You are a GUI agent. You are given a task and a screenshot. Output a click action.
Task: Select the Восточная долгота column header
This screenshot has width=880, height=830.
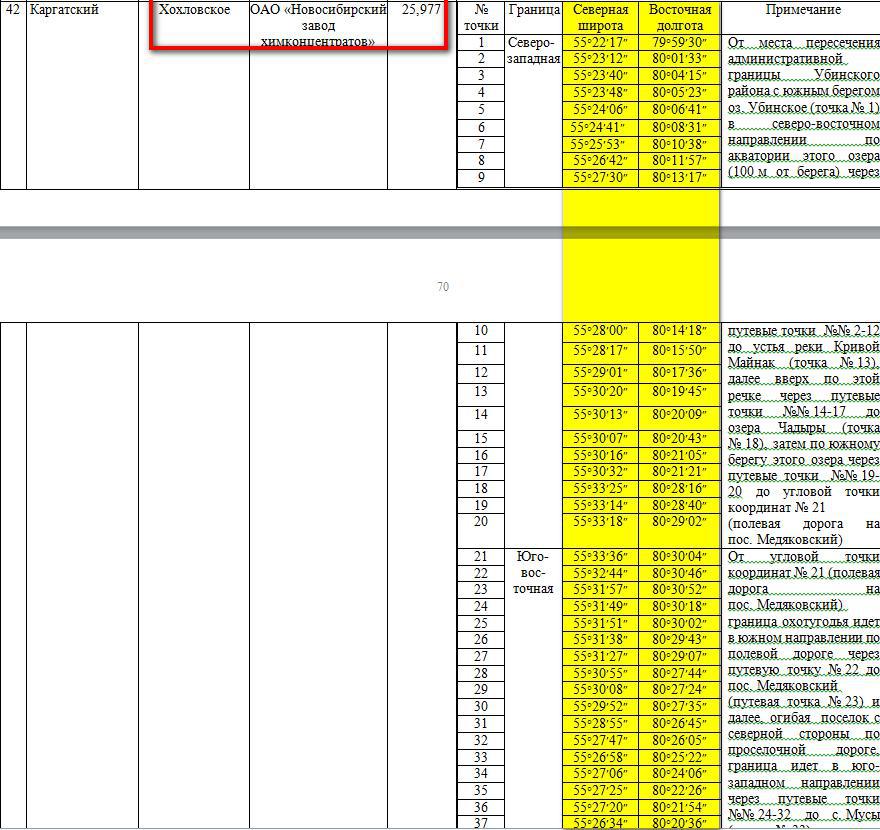(x=679, y=17)
